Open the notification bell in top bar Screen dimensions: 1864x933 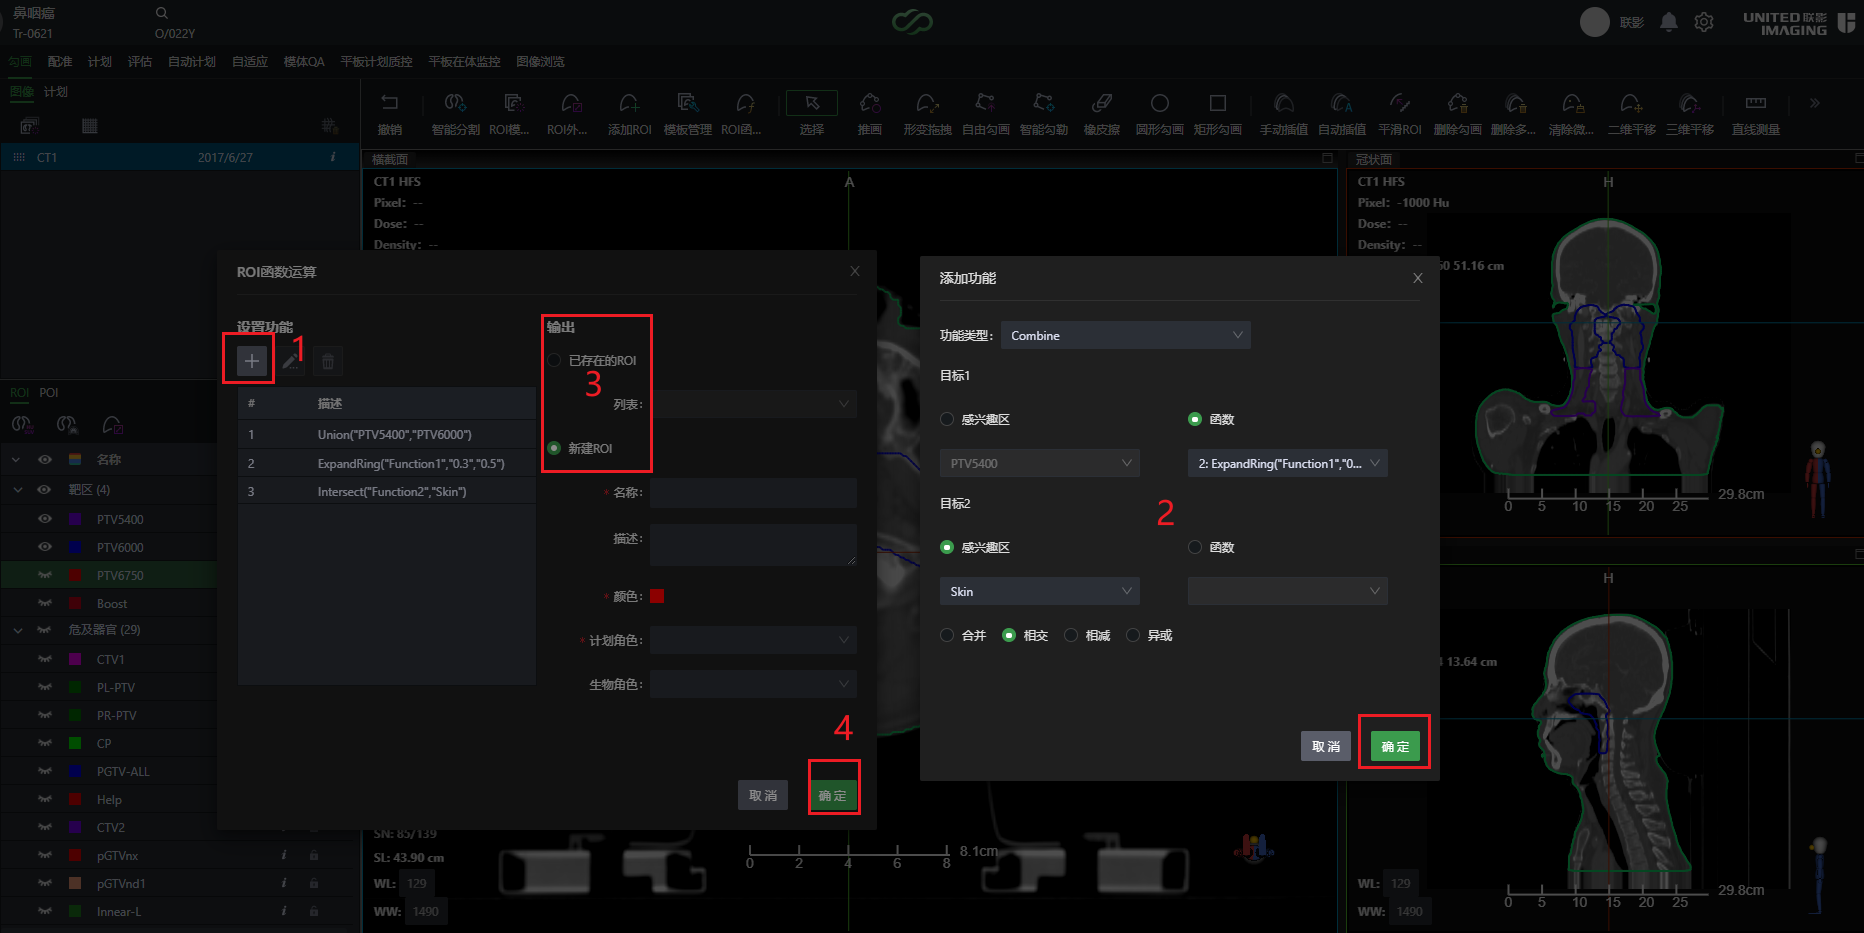[x=1668, y=22]
